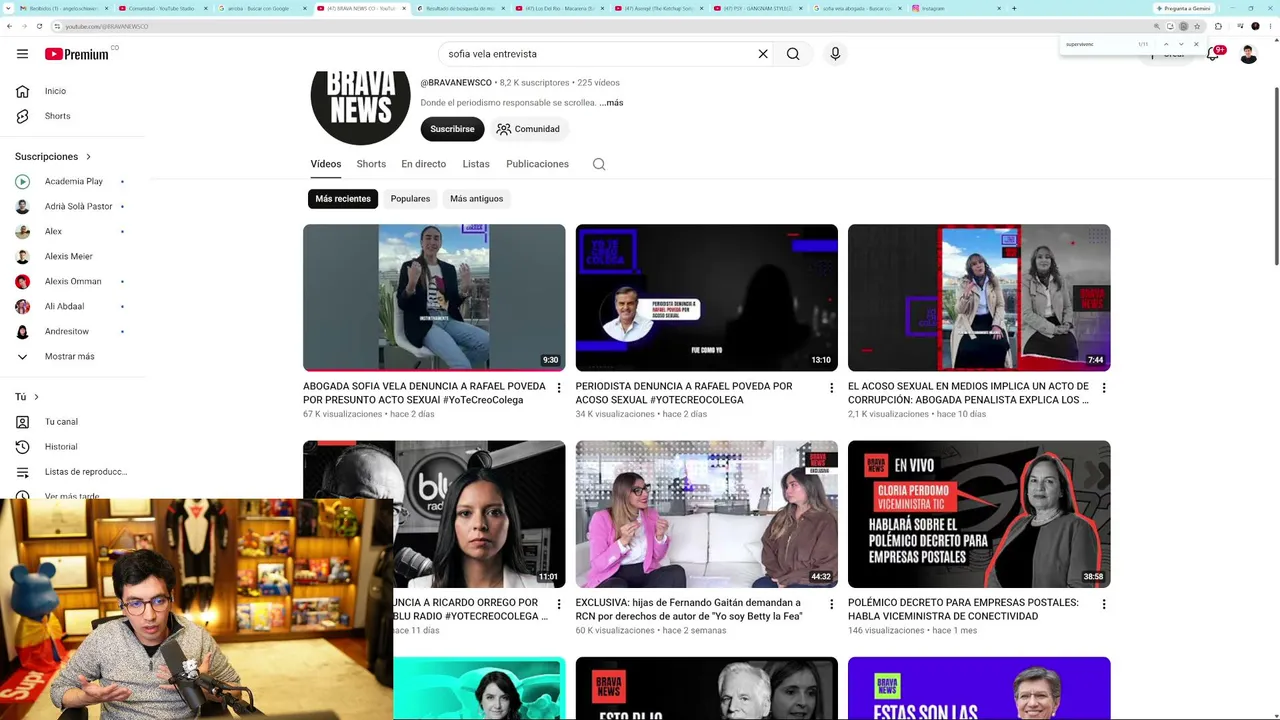
Task: Open a new browser tab
Action: (1014, 8)
